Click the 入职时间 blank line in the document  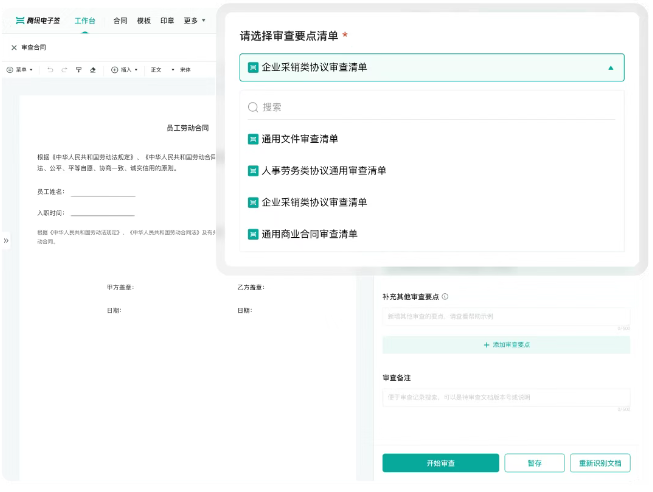click(103, 213)
